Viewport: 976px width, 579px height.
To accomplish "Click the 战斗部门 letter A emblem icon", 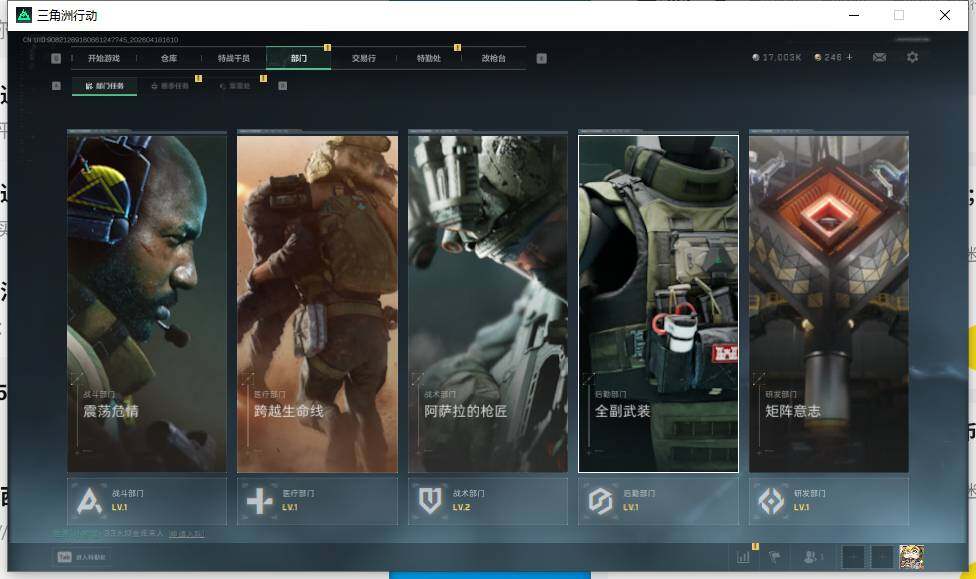I will (89, 501).
